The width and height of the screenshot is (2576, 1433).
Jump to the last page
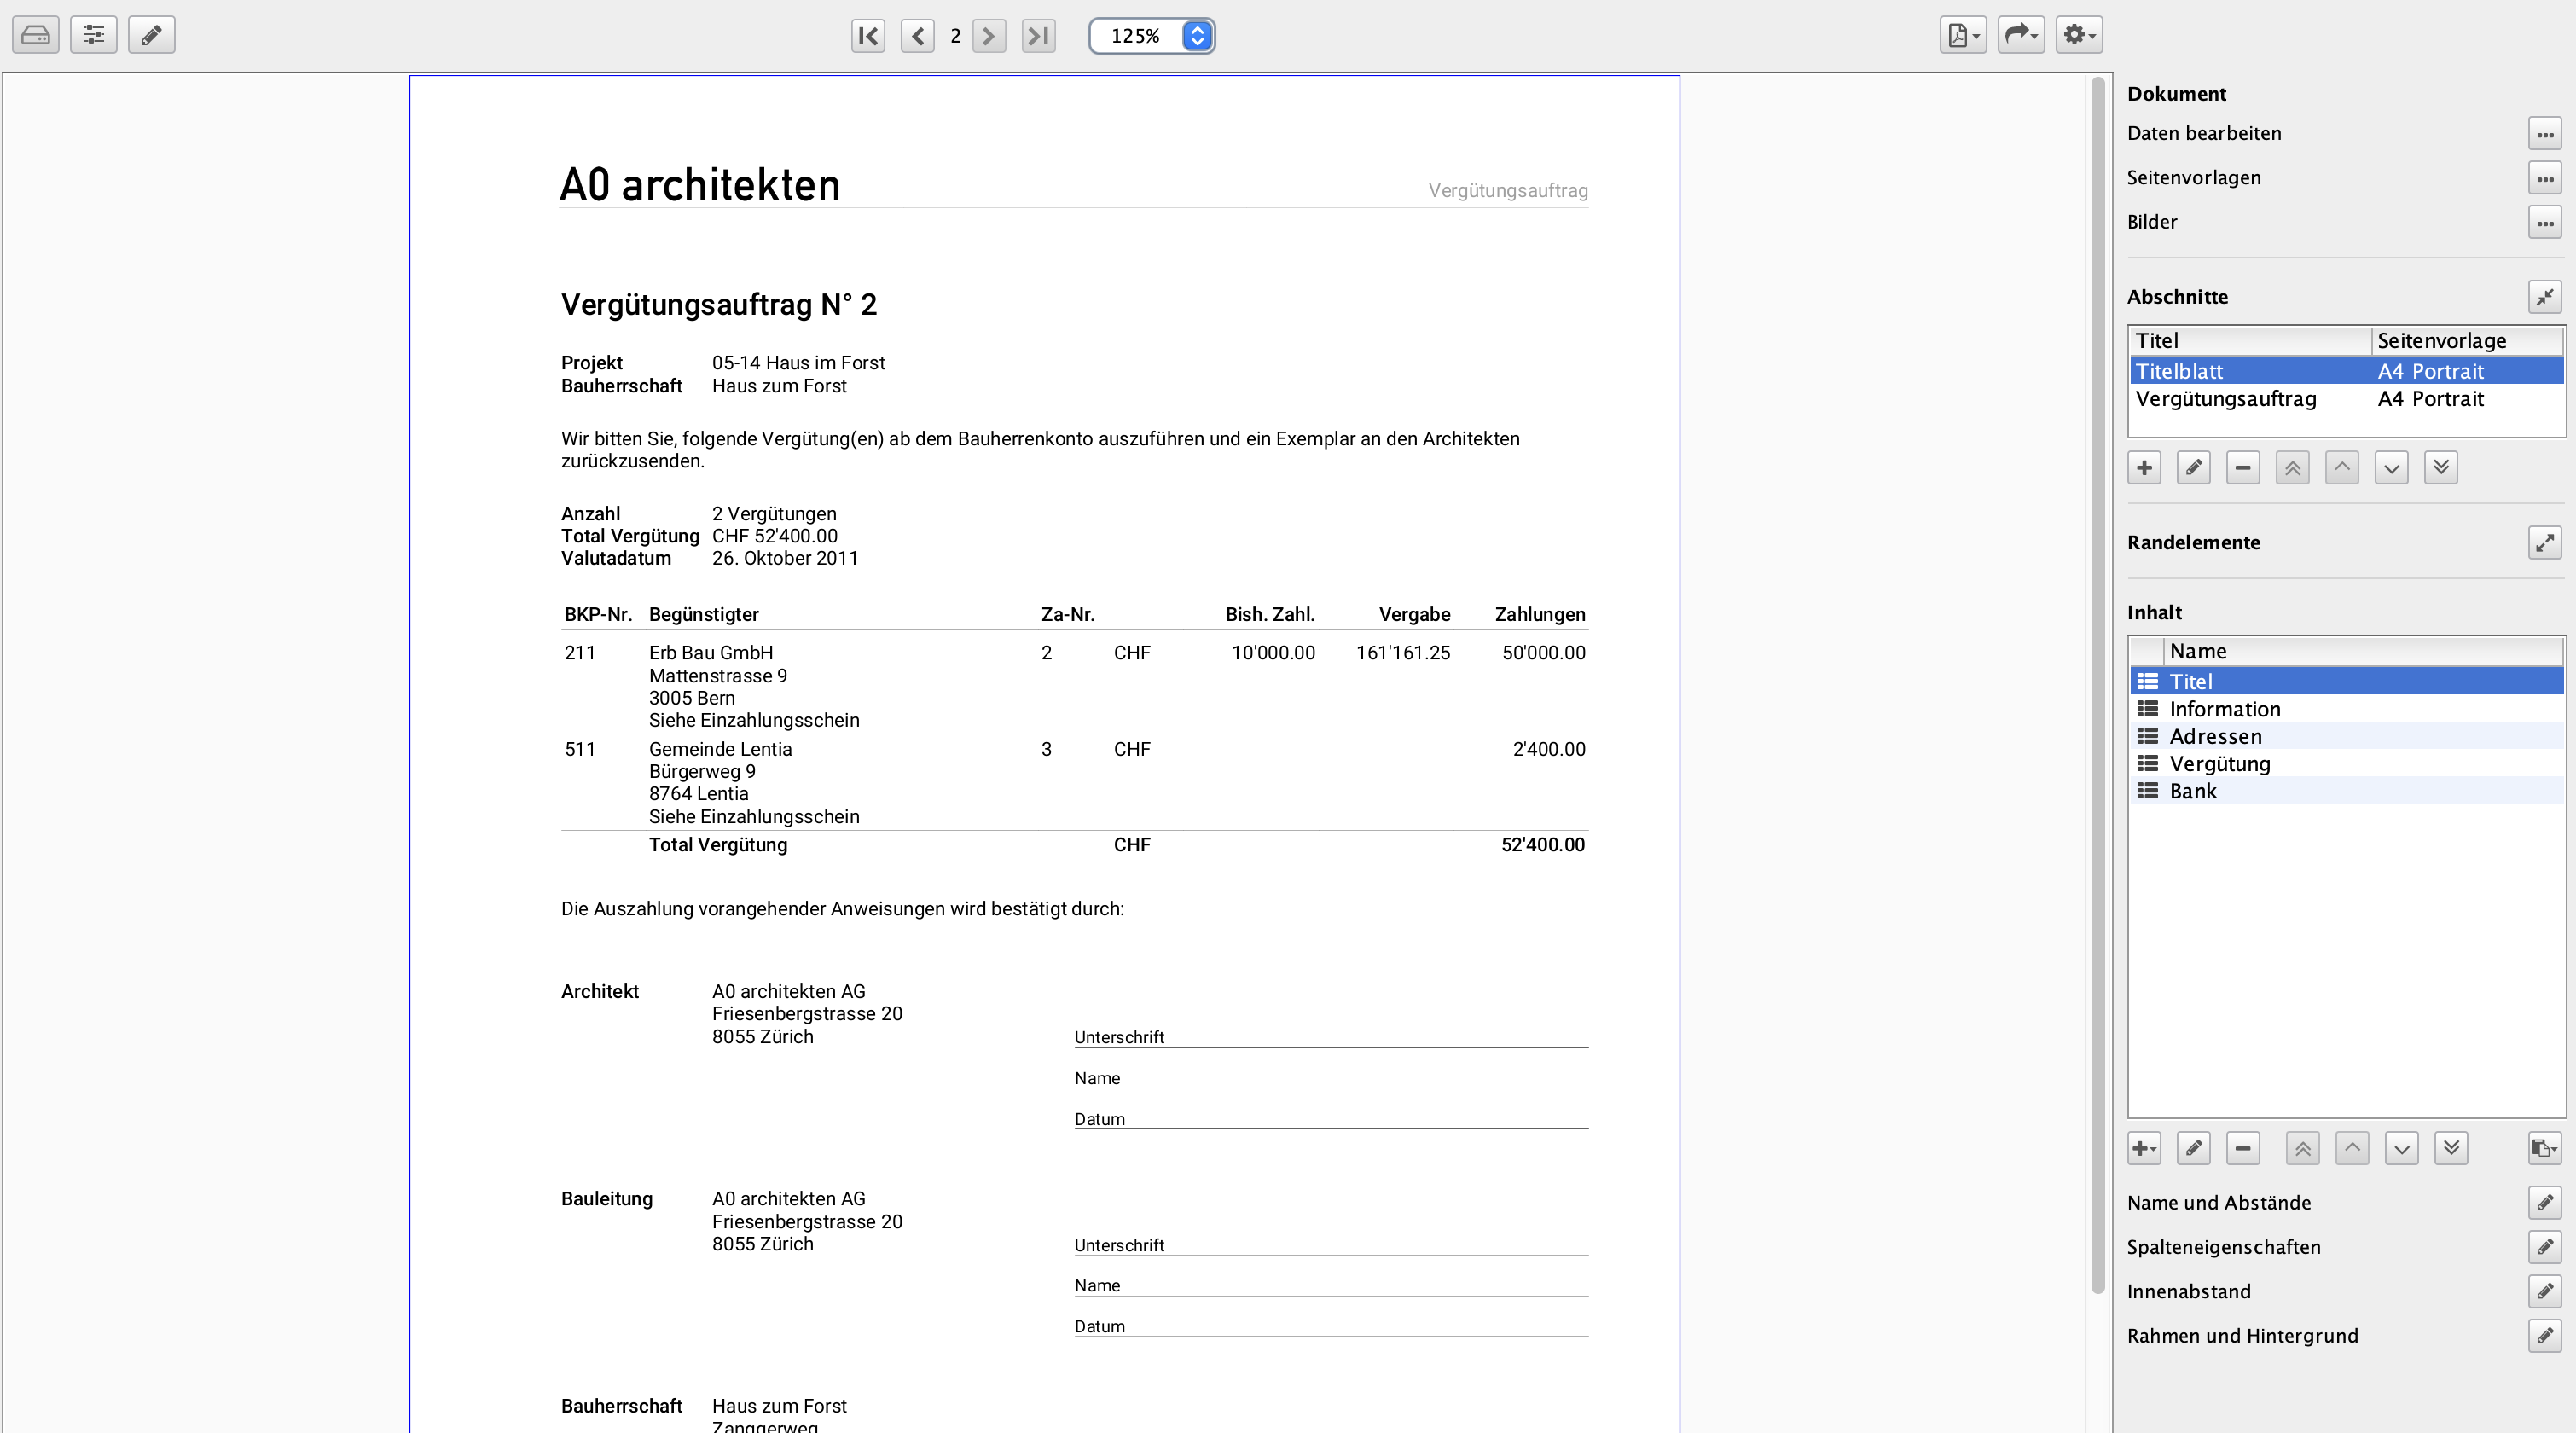tap(1038, 36)
